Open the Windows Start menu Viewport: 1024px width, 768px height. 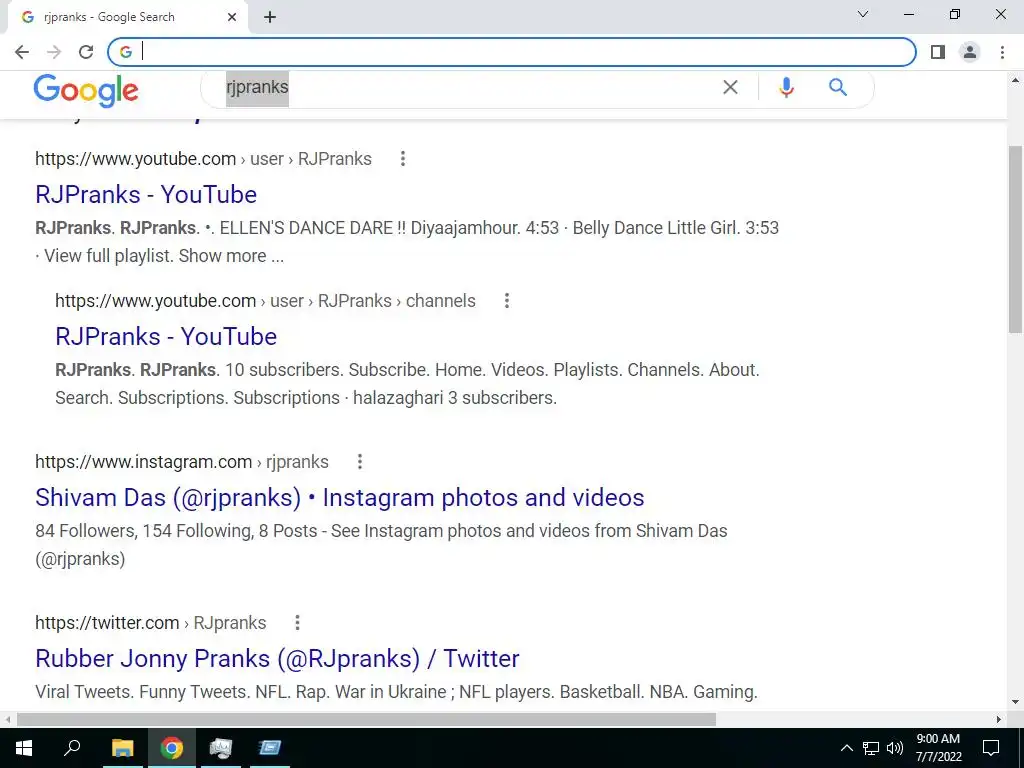(24, 748)
